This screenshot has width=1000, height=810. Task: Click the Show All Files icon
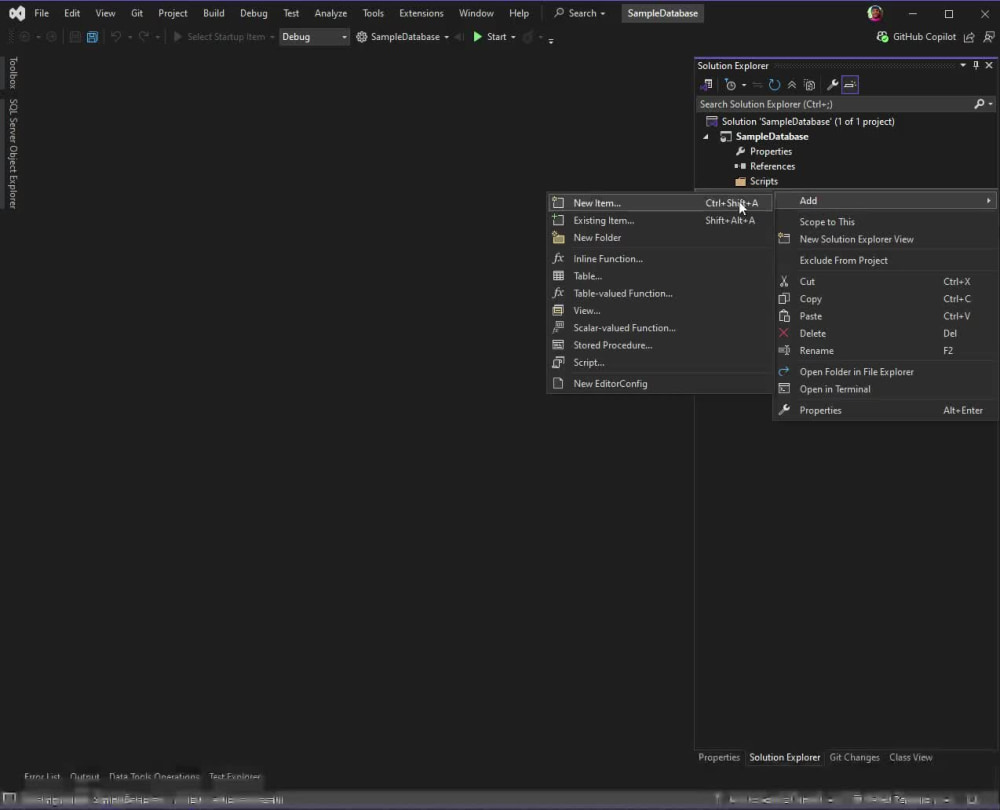(x=809, y=85)
